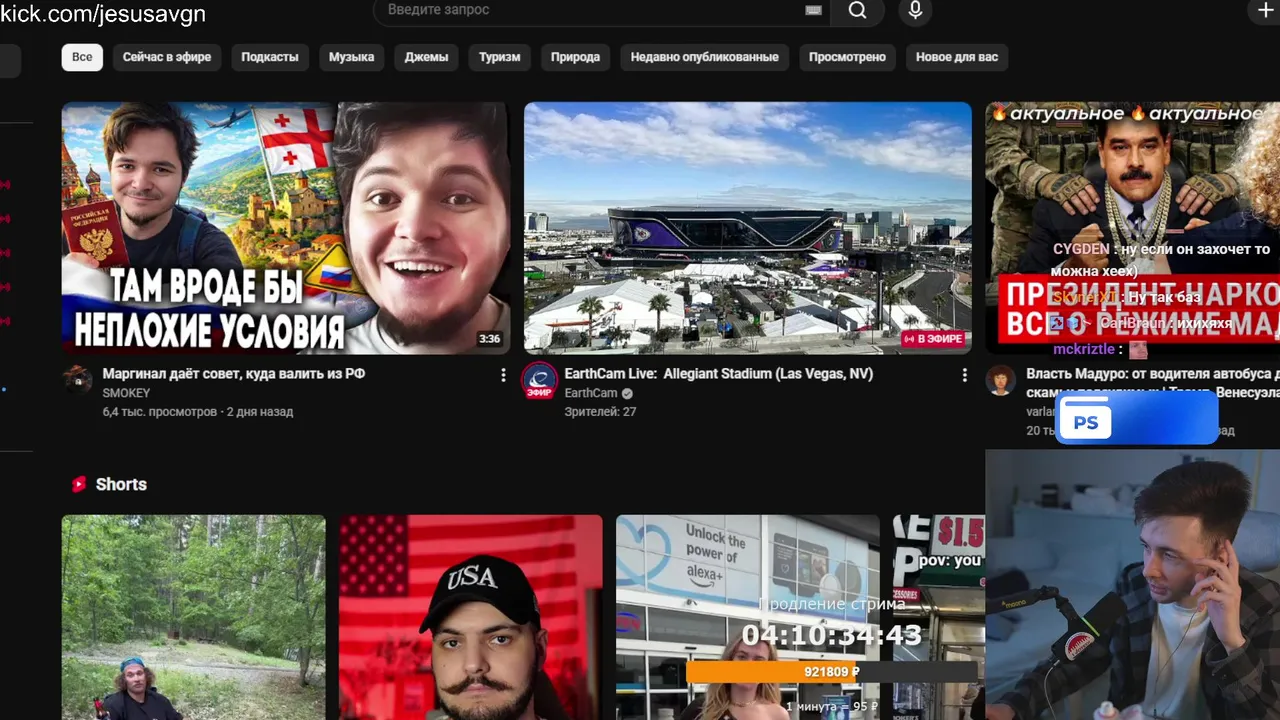1280x720 pixels.
Task: Open options menu for EarthCam Live video
Action: pyautogui.click(x=964, y=375)
